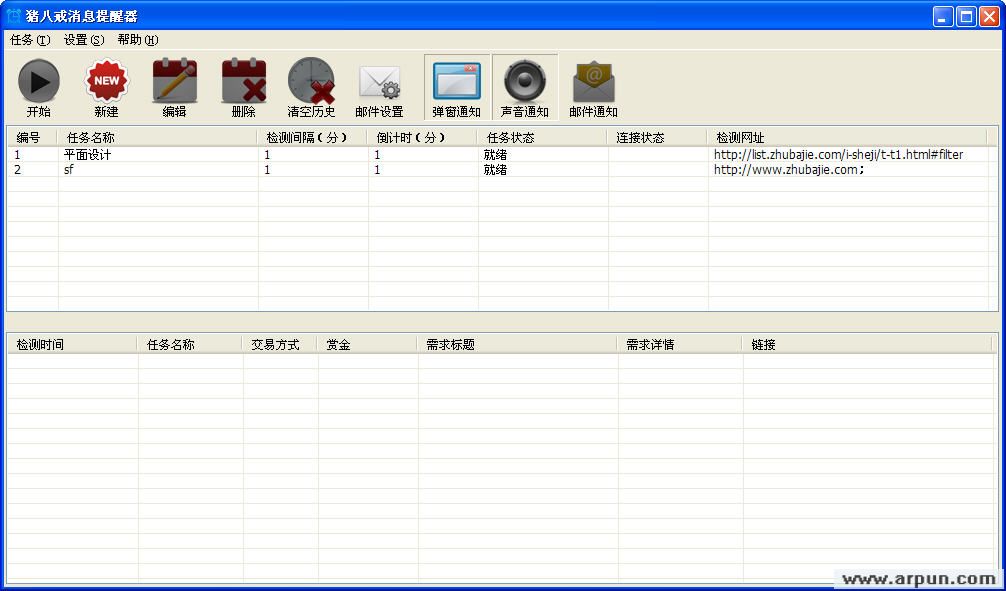Open the 任务(T) menu
1006x591 pixels.
30,40
